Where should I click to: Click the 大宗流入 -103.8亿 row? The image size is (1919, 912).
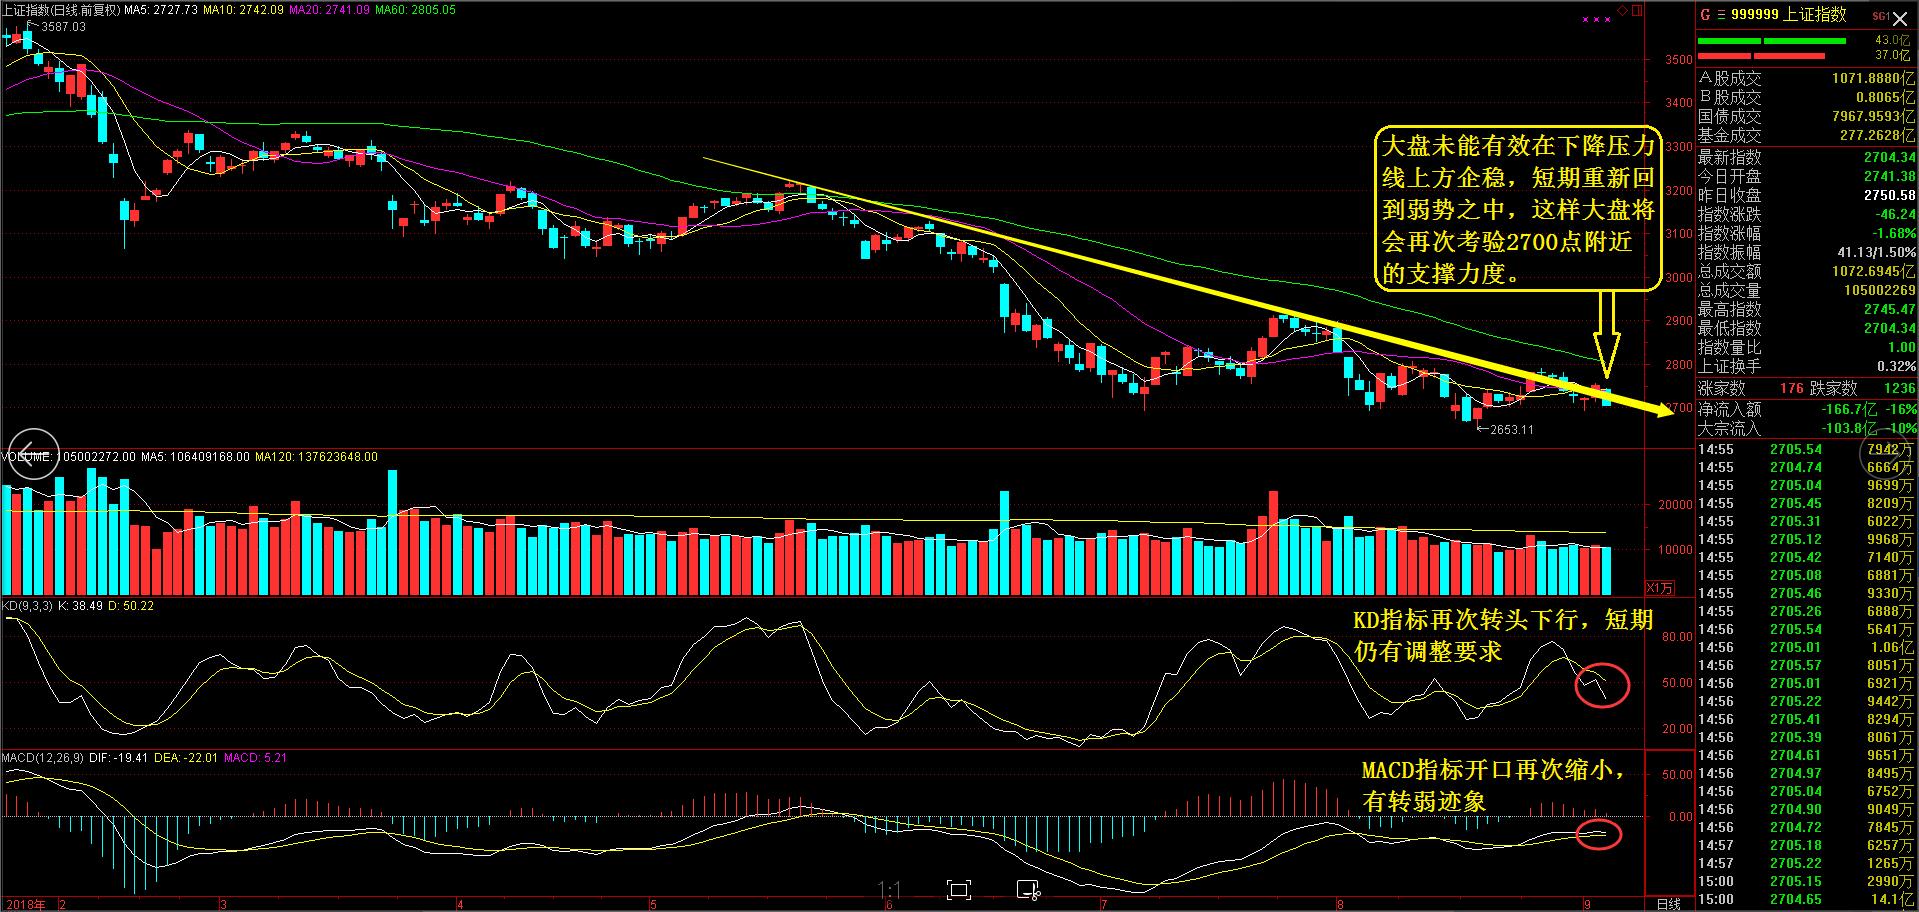tap(1807, 428)
